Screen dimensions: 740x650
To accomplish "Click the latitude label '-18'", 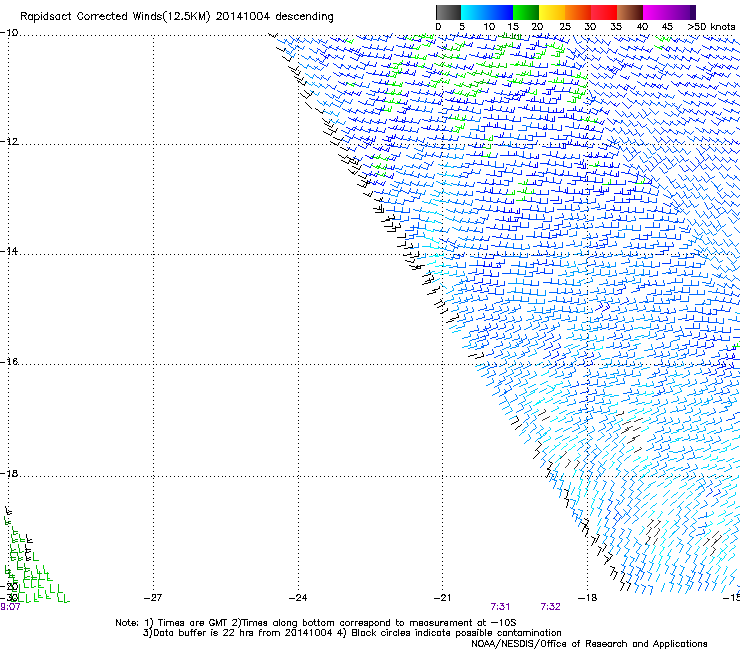I will point(9,473).
